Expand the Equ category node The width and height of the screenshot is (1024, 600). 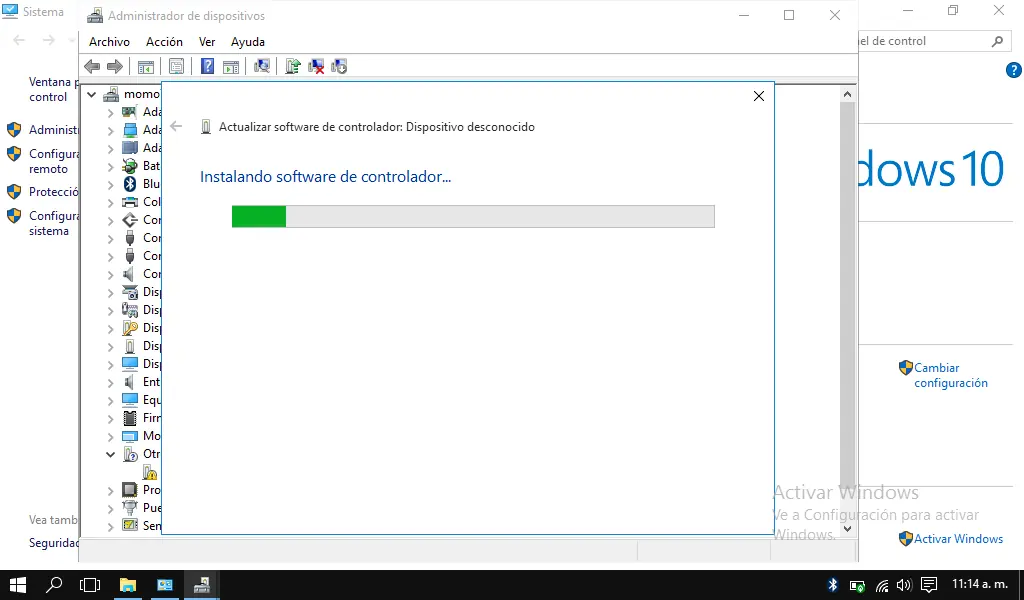coord(110,400)
